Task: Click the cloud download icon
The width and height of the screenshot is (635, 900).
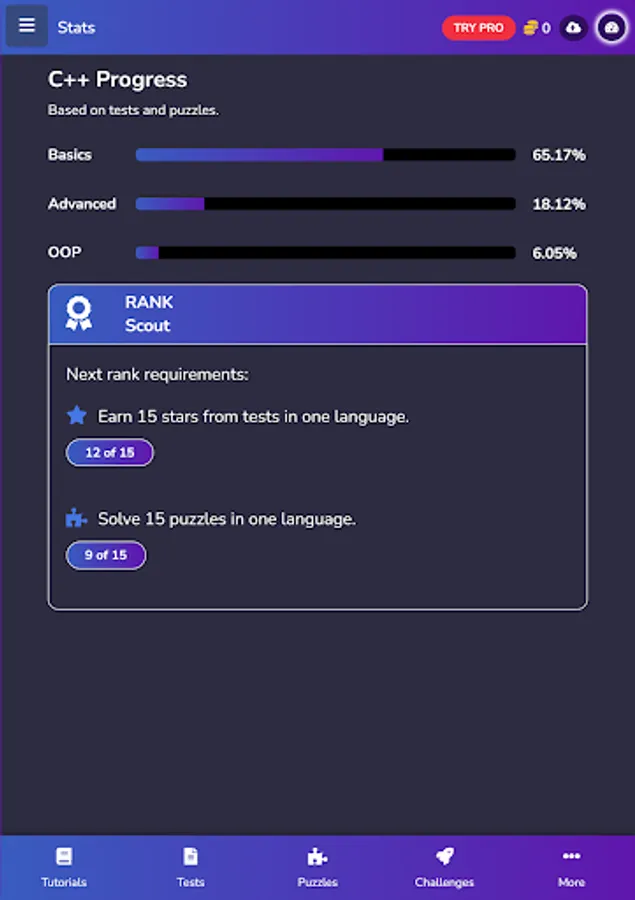Action: pos(573,28)
